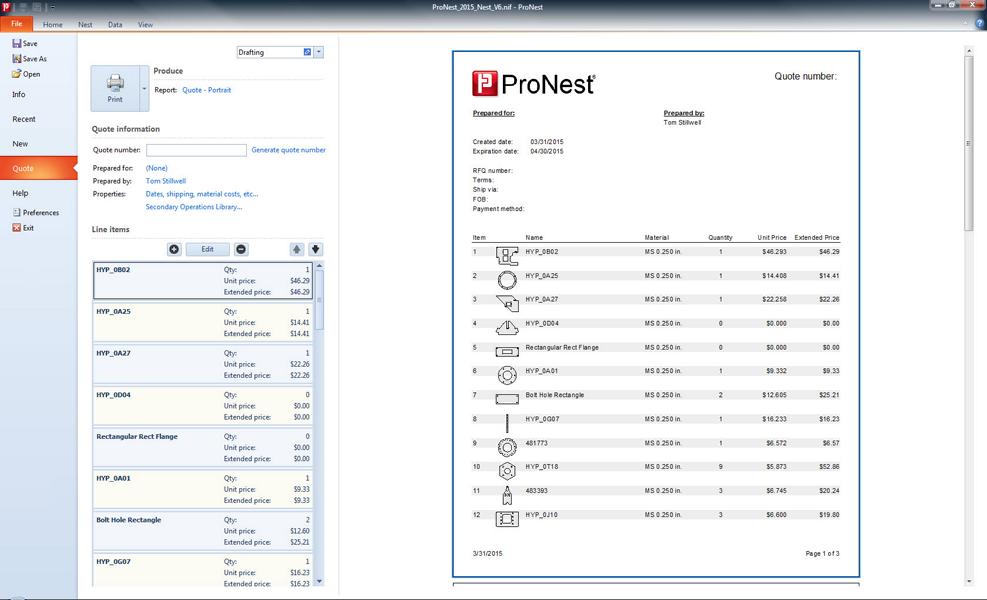The width and height of the screenshot is (987, 600).
Task: Select the HYP_0G07 line item
Action: 203,570
